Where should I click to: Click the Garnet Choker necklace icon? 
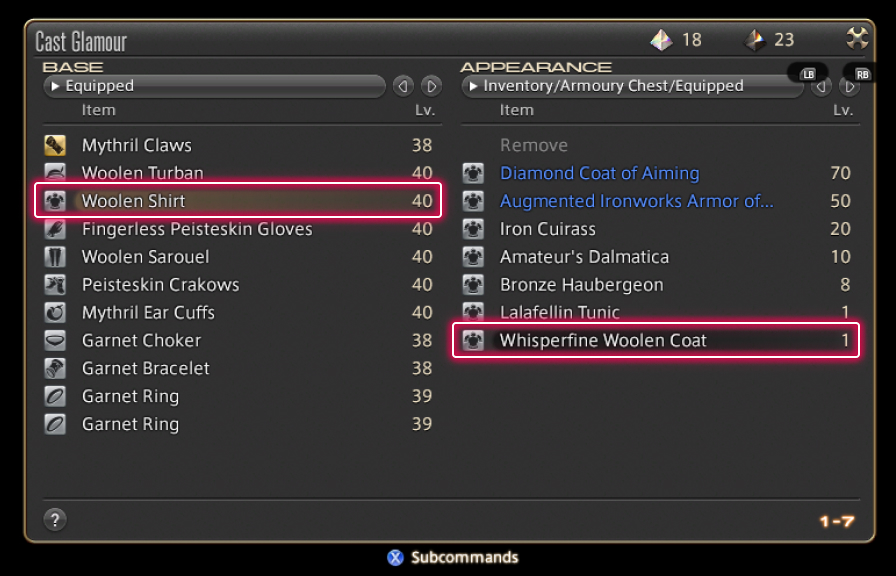(55, 341)
